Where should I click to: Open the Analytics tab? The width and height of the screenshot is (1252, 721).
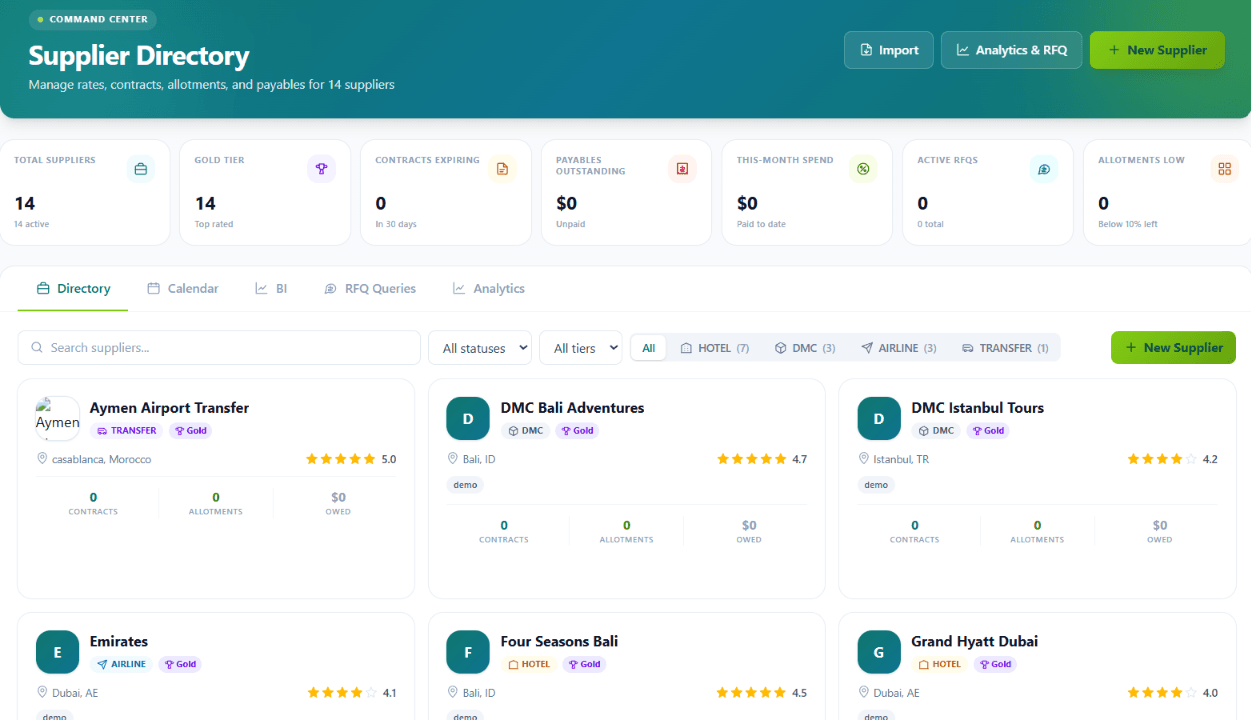pos(488,288)
